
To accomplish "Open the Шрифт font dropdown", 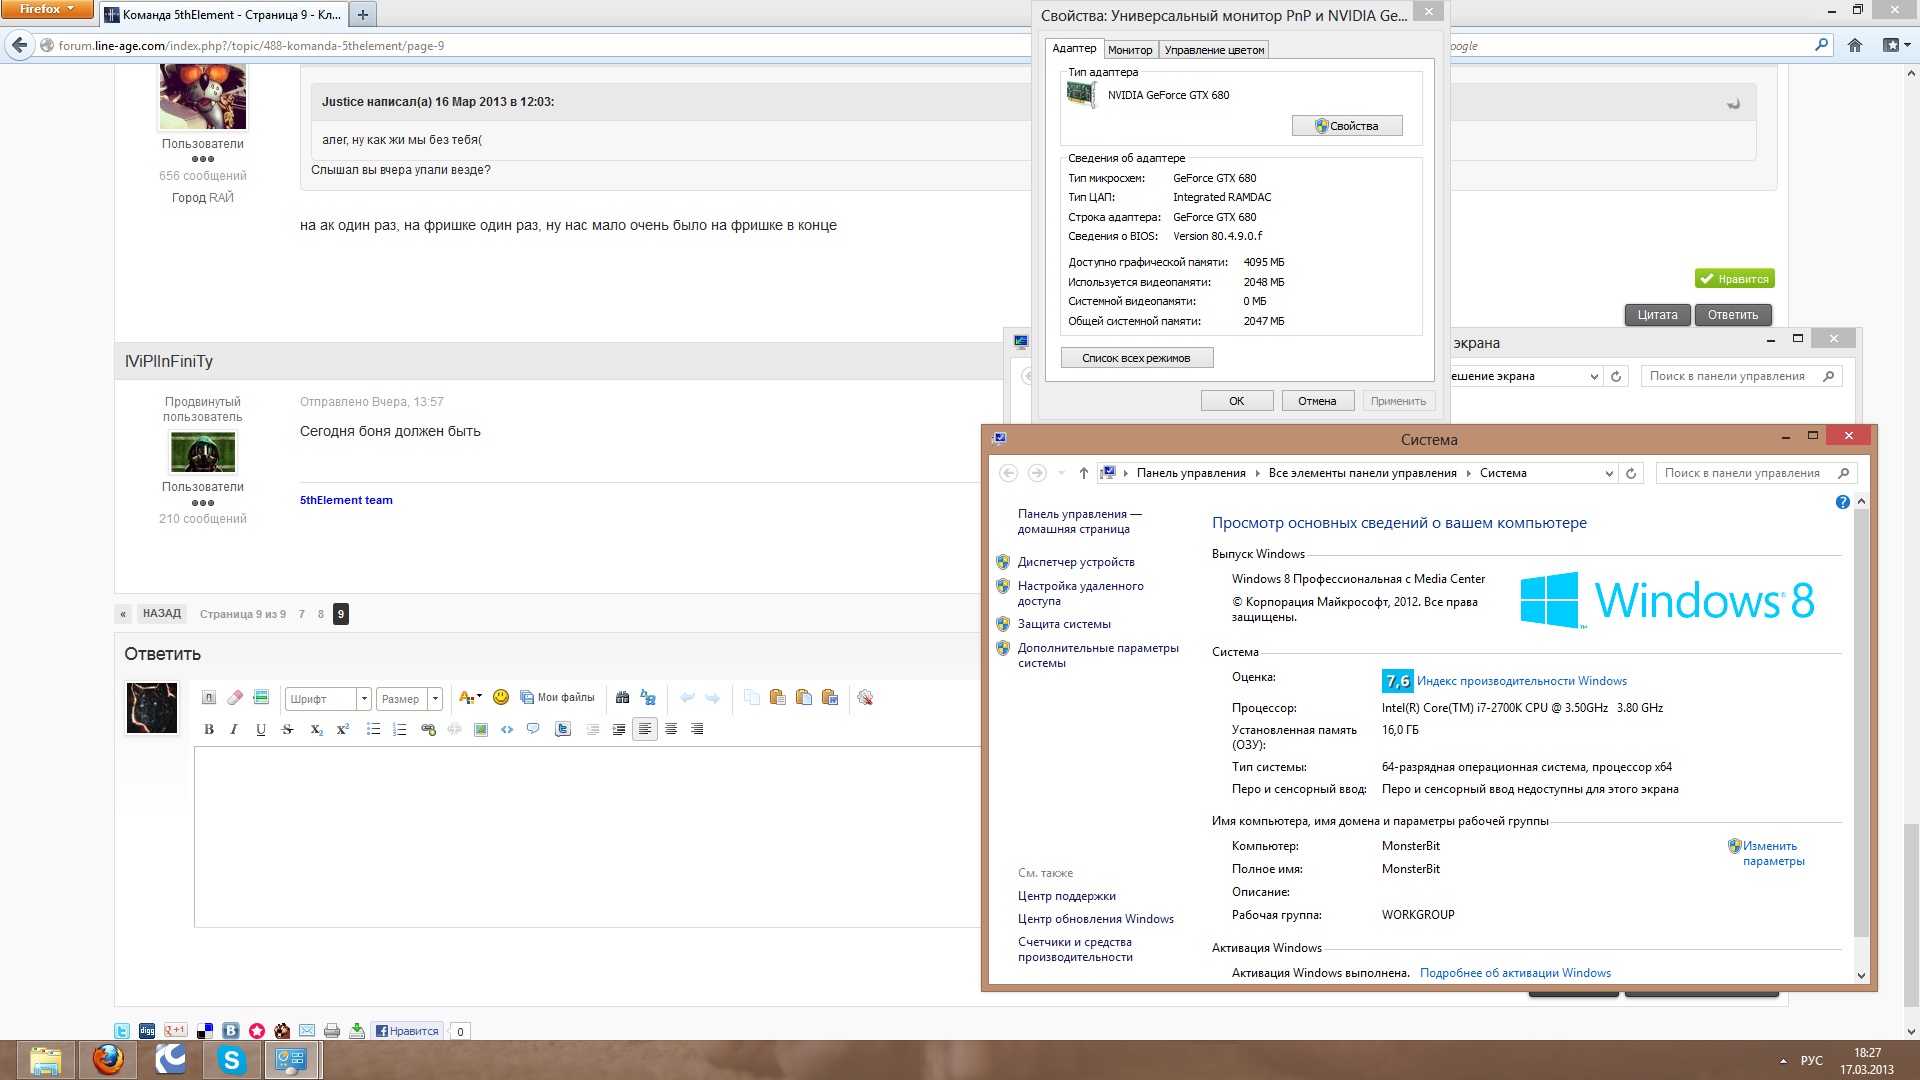I will (364, 698).
